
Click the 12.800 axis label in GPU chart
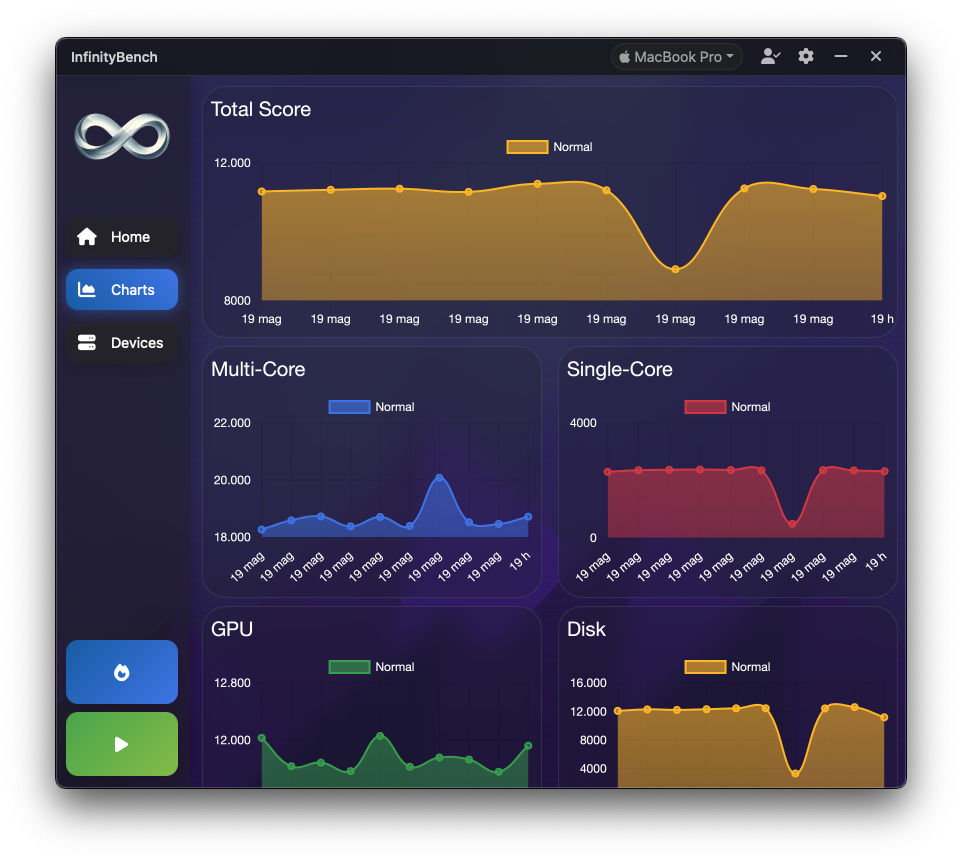[x=232, y=683]
